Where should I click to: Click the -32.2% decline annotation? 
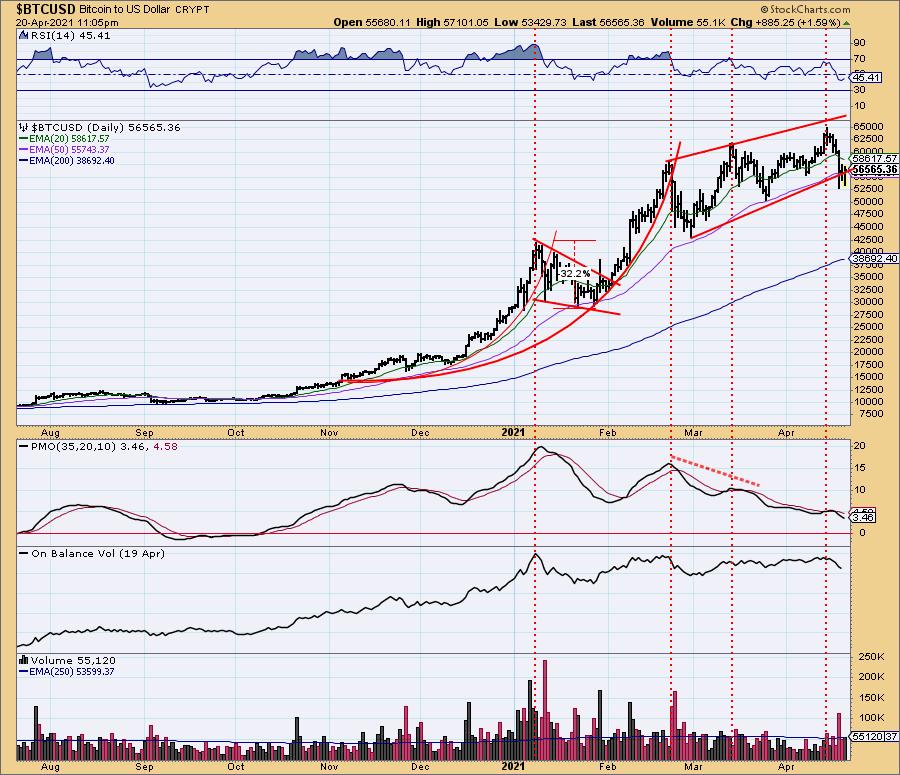pos(575,274)
